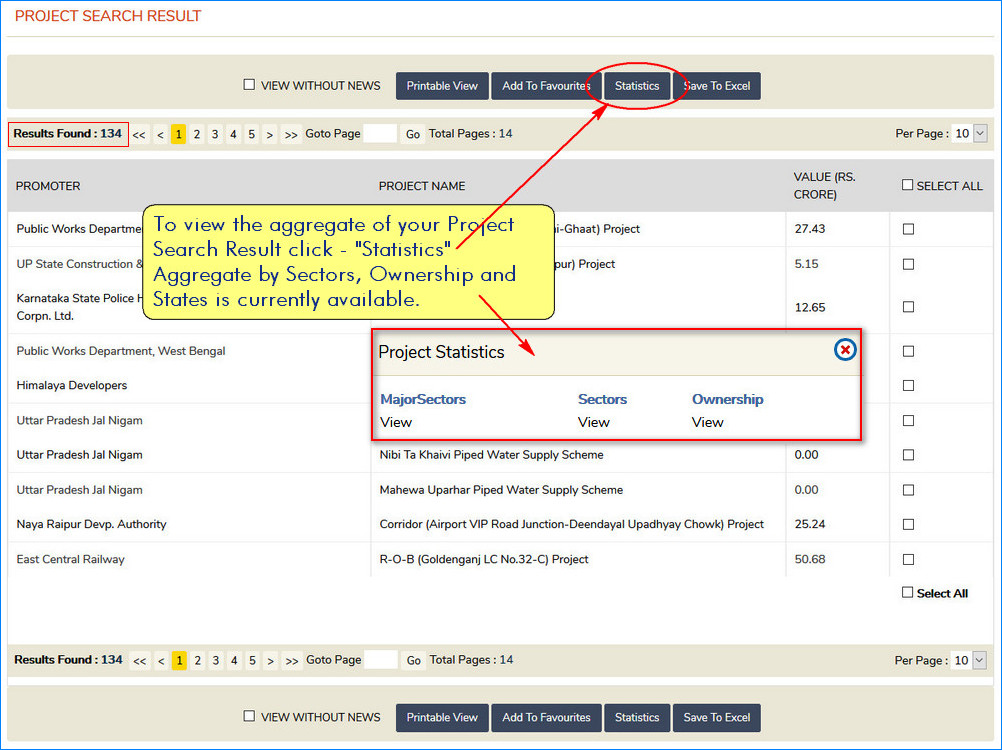Close the Project Statistics popup
Screen dimensions: 1002x750
846,349
